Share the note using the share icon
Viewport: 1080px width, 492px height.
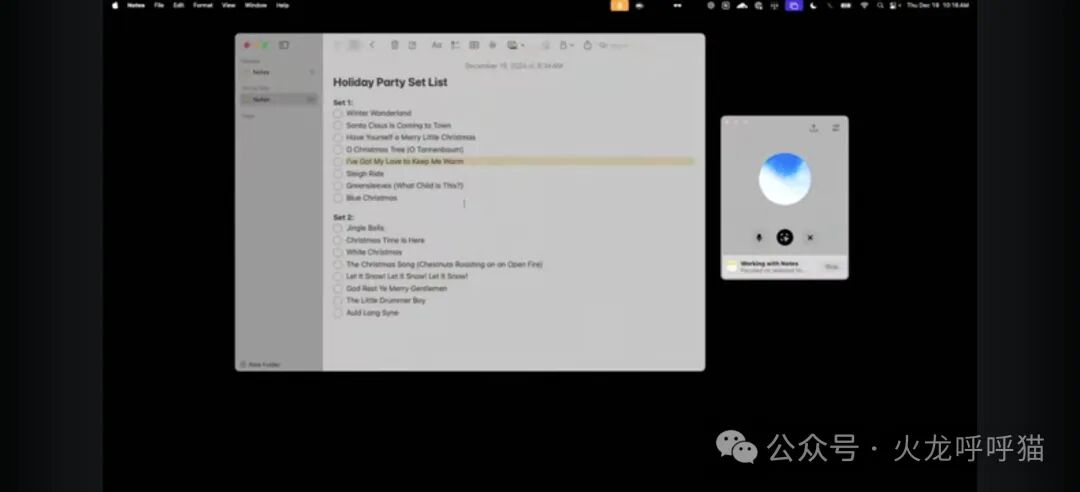588,45
